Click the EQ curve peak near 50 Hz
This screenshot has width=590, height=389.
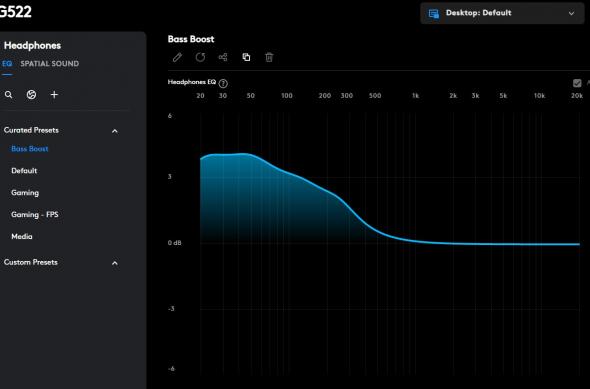pos(245,153)
